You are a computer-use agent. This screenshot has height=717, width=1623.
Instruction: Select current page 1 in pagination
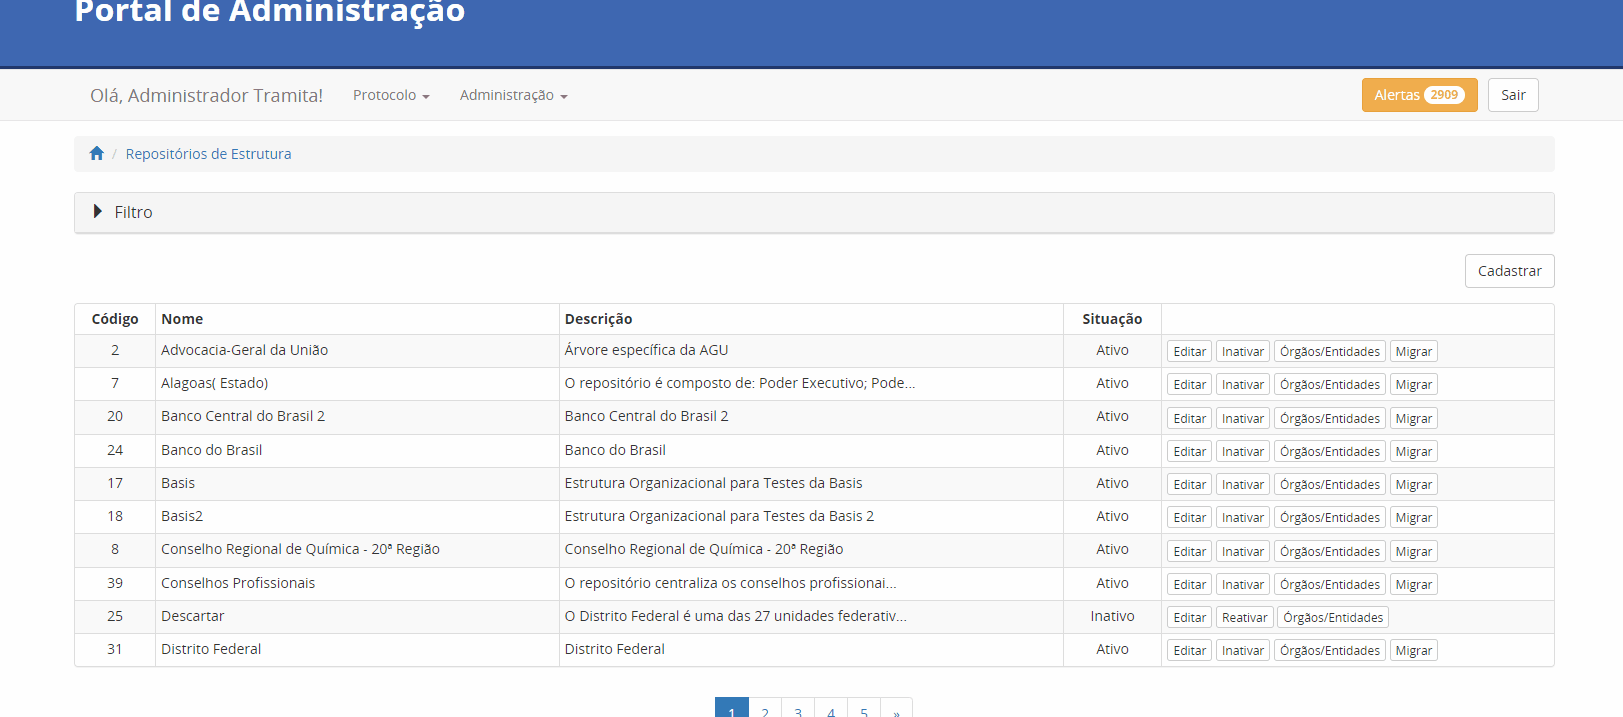tap(732, 709)
